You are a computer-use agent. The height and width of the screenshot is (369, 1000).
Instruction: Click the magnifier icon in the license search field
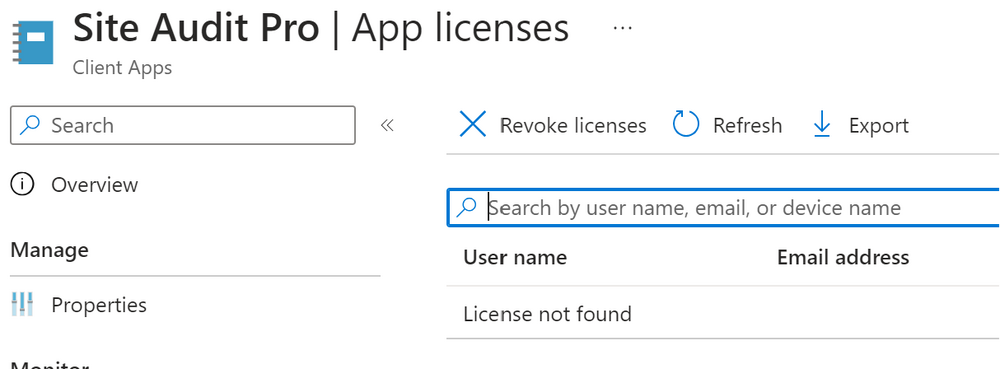point(467,207)
